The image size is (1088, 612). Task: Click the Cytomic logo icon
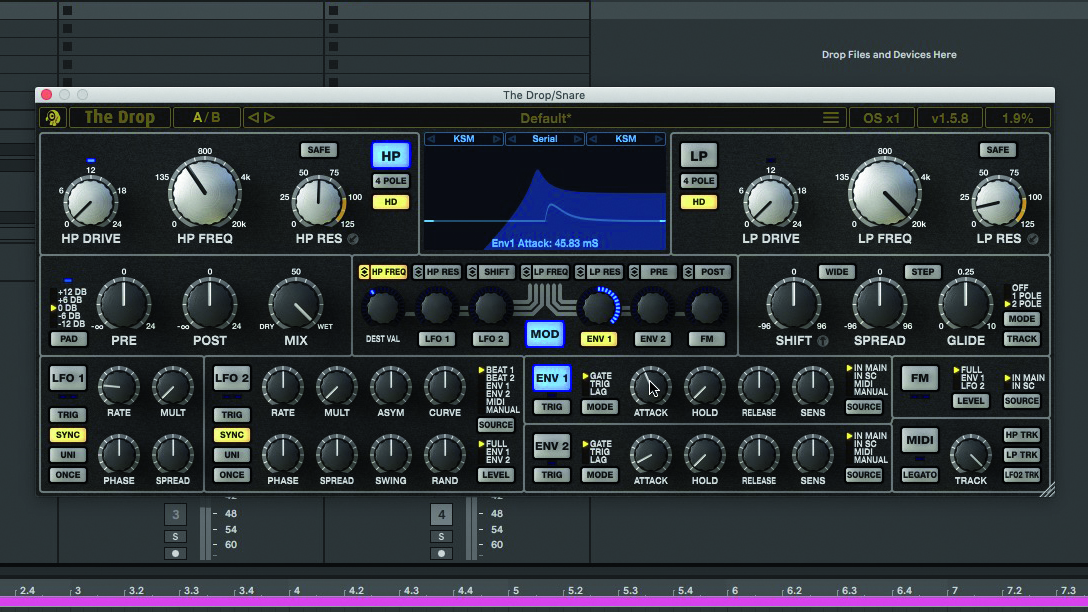[x=53, y=118]
